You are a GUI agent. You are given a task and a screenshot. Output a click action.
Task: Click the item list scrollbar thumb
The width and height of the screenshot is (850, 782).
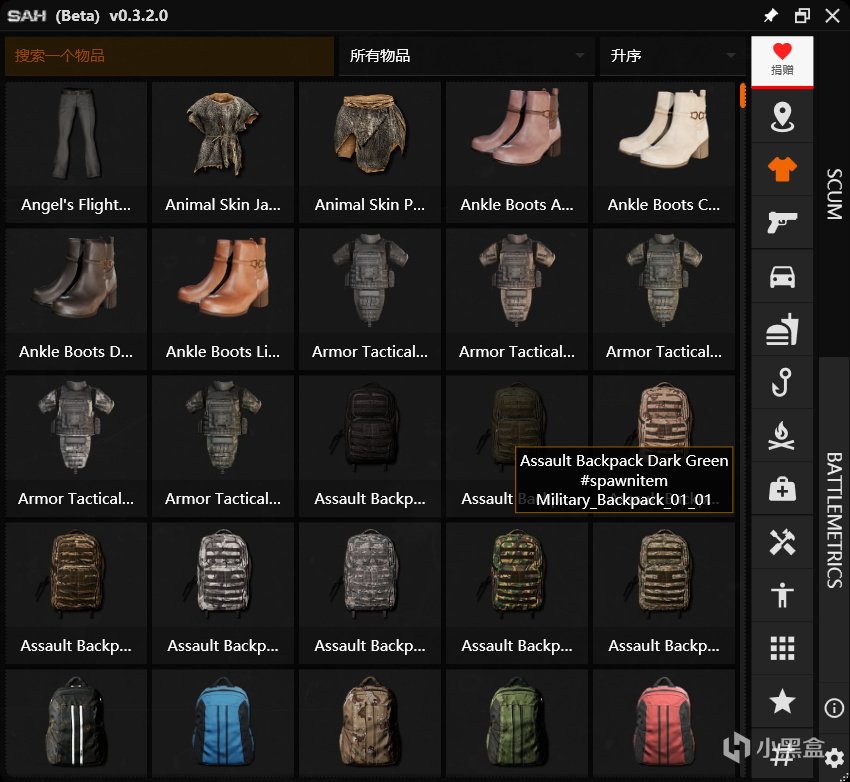pos(743,95)
